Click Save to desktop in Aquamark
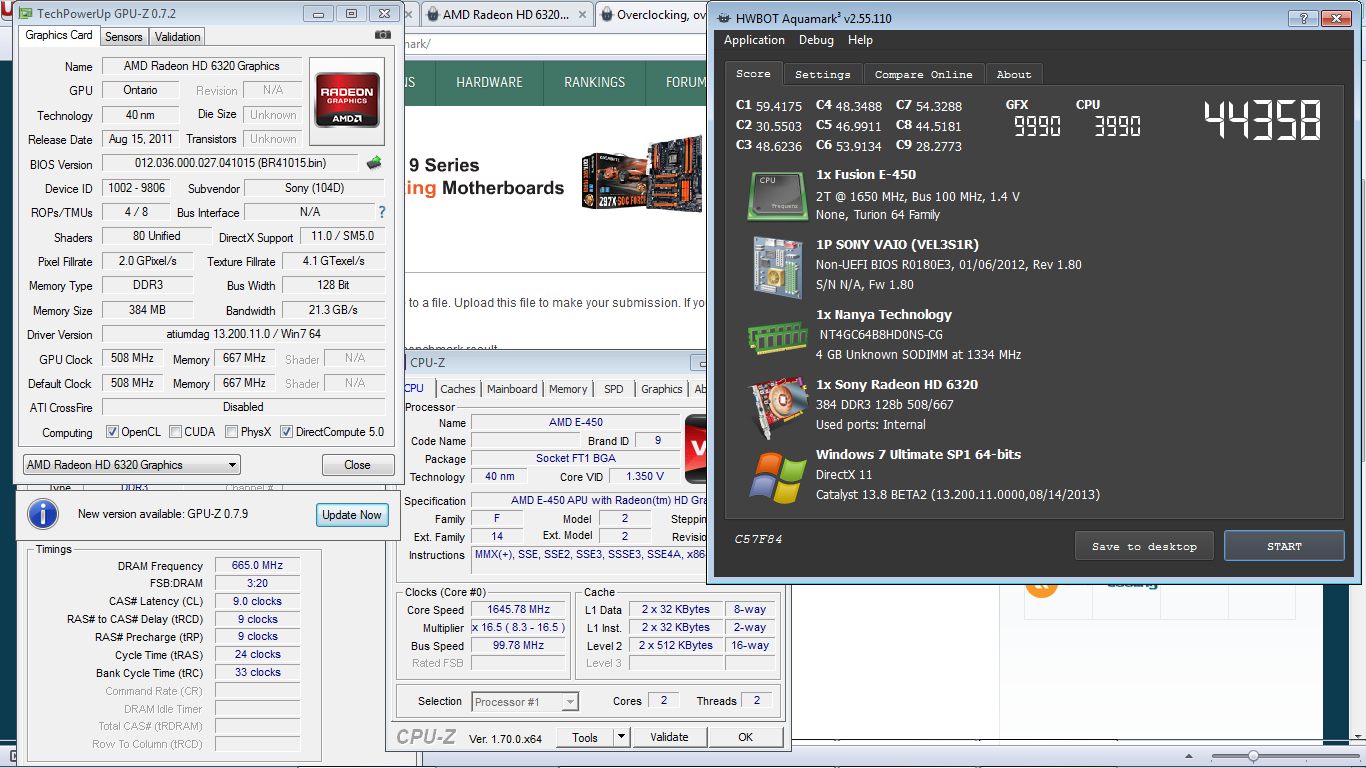The height and width of the screenshot is (768, 1366). click(1144, 546)
